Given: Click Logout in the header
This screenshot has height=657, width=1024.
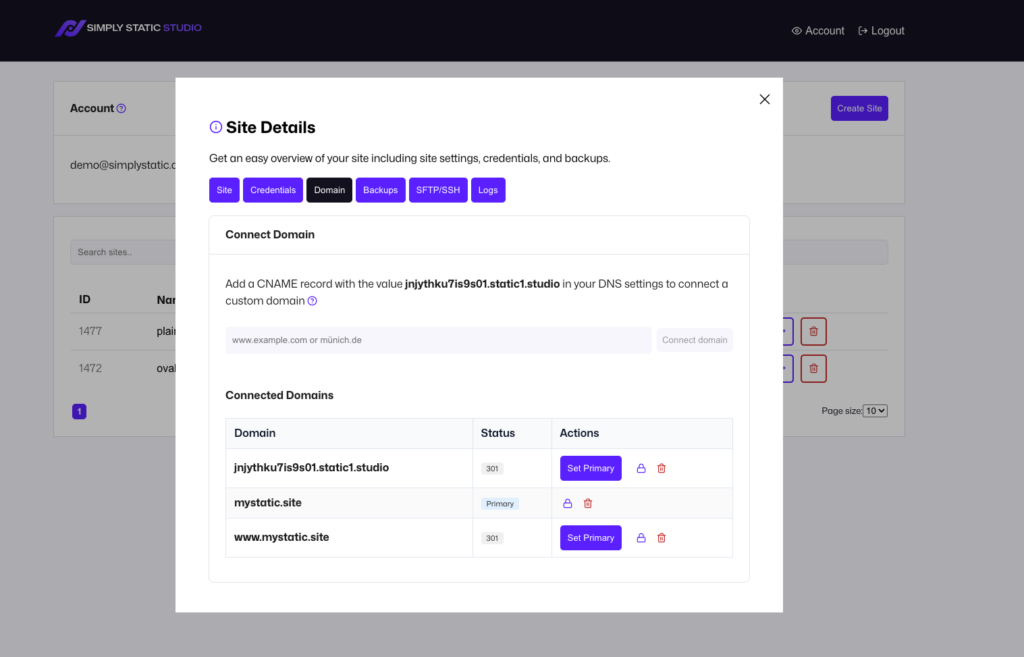Looking at the screenshot, I should coord(881,30).
